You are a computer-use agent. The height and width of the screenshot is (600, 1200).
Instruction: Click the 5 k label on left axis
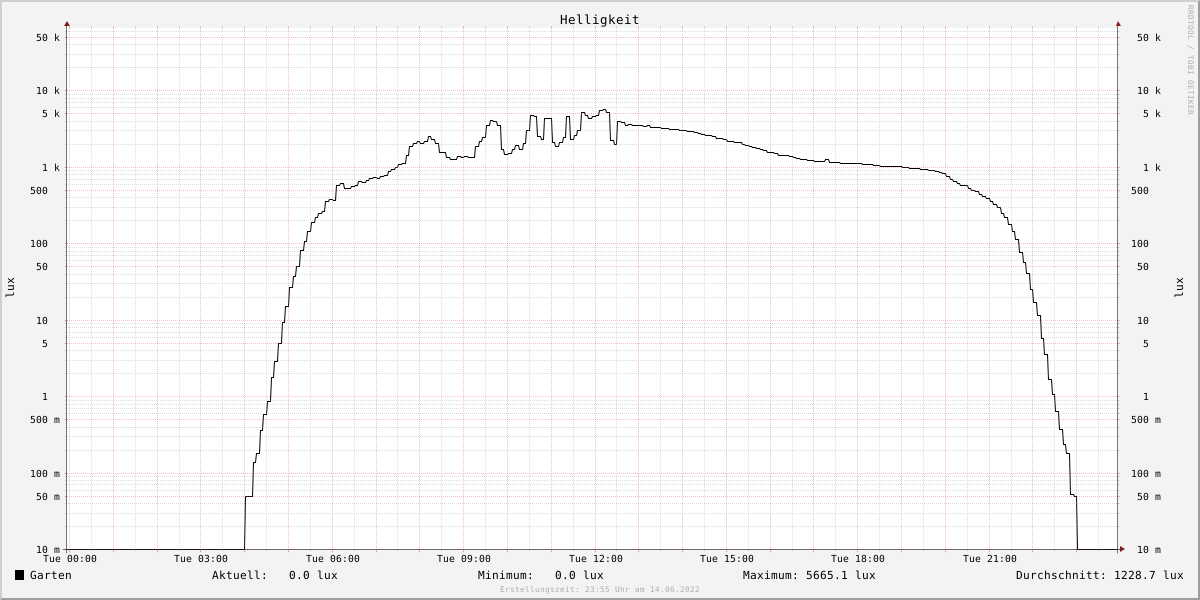coord(51,114)
